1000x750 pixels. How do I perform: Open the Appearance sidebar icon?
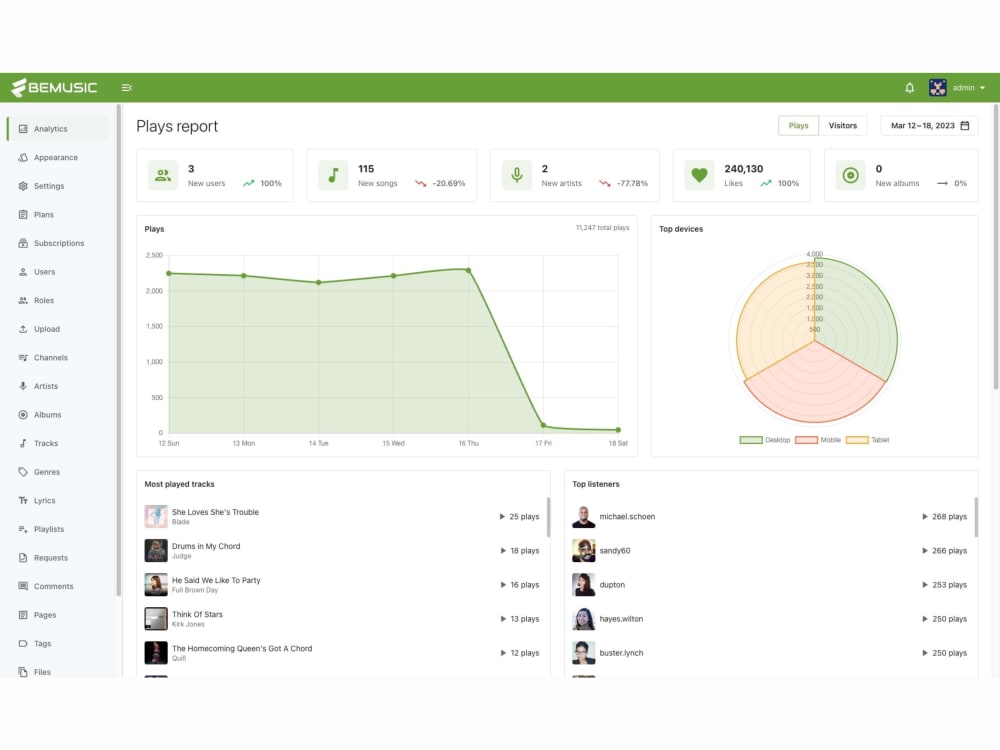(23, 158)
